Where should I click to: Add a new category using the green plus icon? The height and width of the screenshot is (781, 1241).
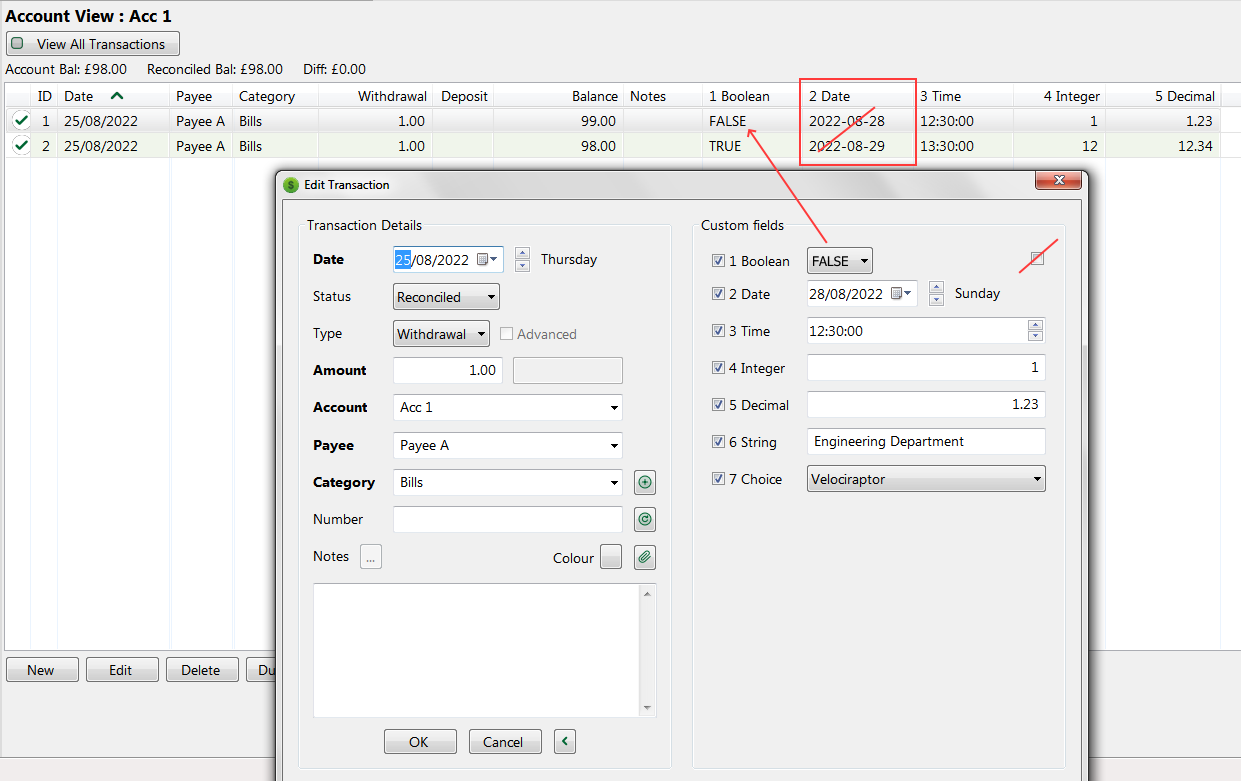pos(644,482)
